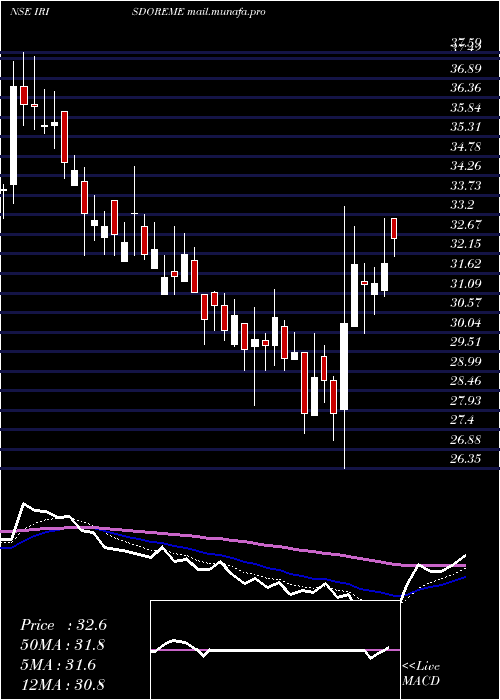Image resolution: width=500 pixels, height=700 pixels.
Task: Click the 31.09 price value
Action: 466,283
